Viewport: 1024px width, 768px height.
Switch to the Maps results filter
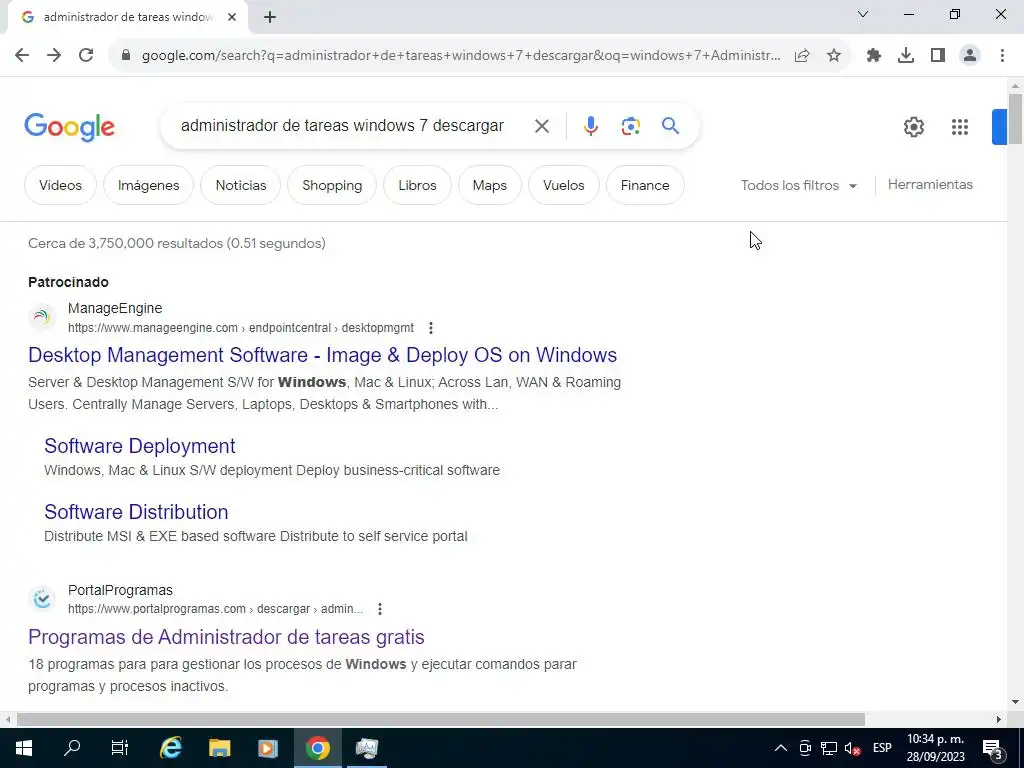point(490,185)
